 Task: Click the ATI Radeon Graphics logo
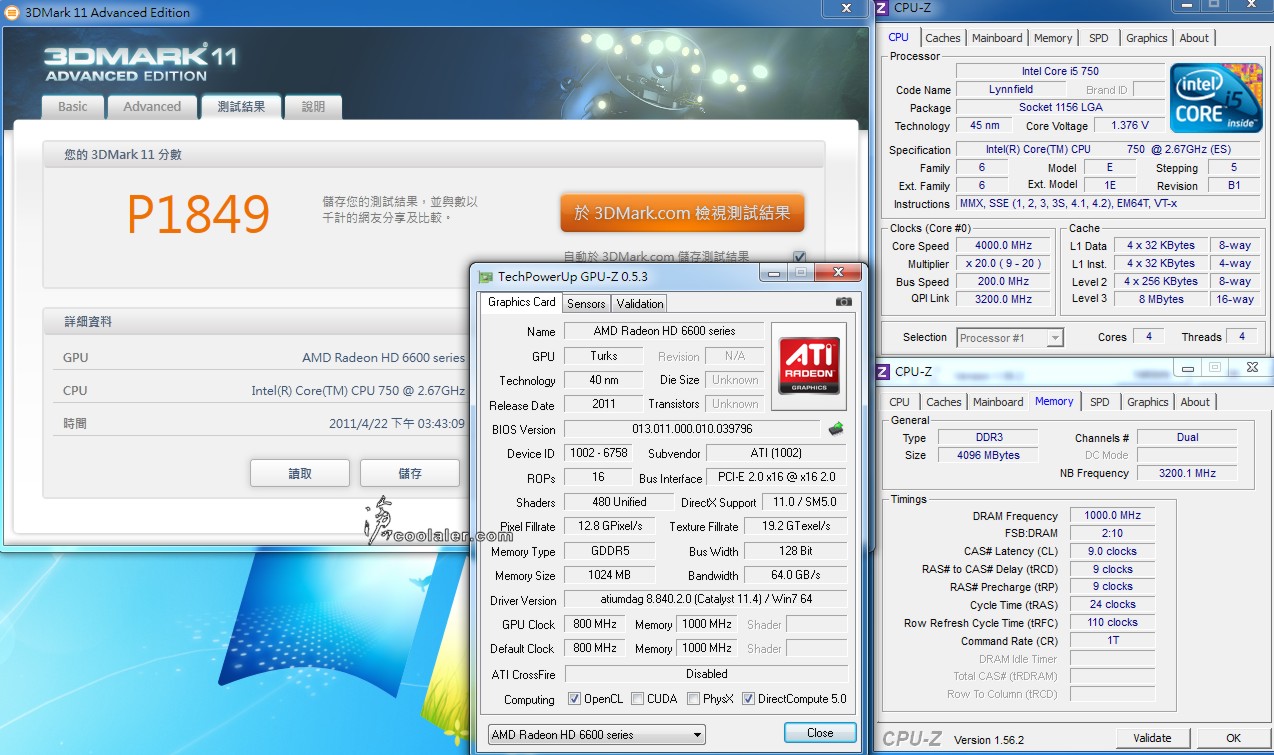pyautogui.click(x=809, y=366)
